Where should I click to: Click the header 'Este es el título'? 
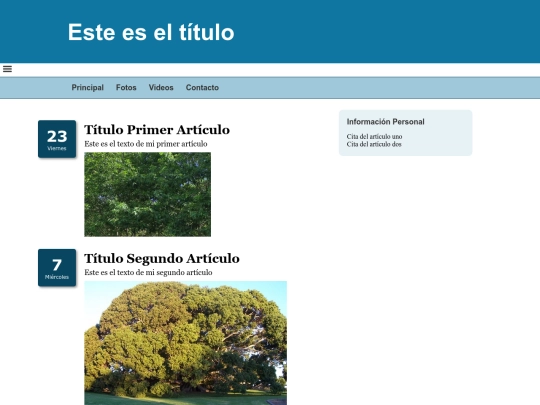click(x=151, y=32)
